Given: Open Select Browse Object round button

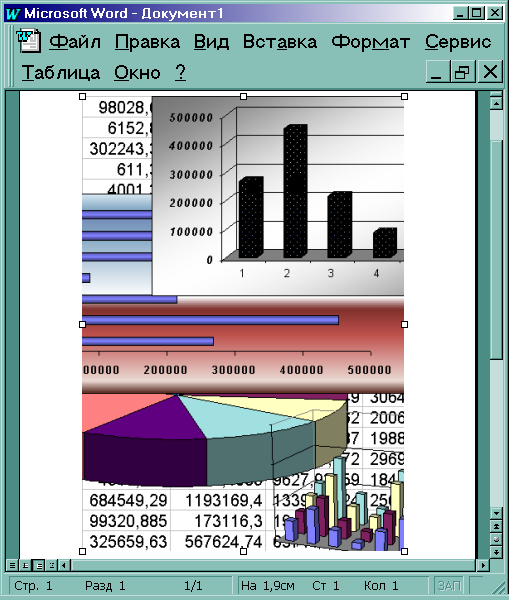Looking at the screenshot, I should coord(496,540).
